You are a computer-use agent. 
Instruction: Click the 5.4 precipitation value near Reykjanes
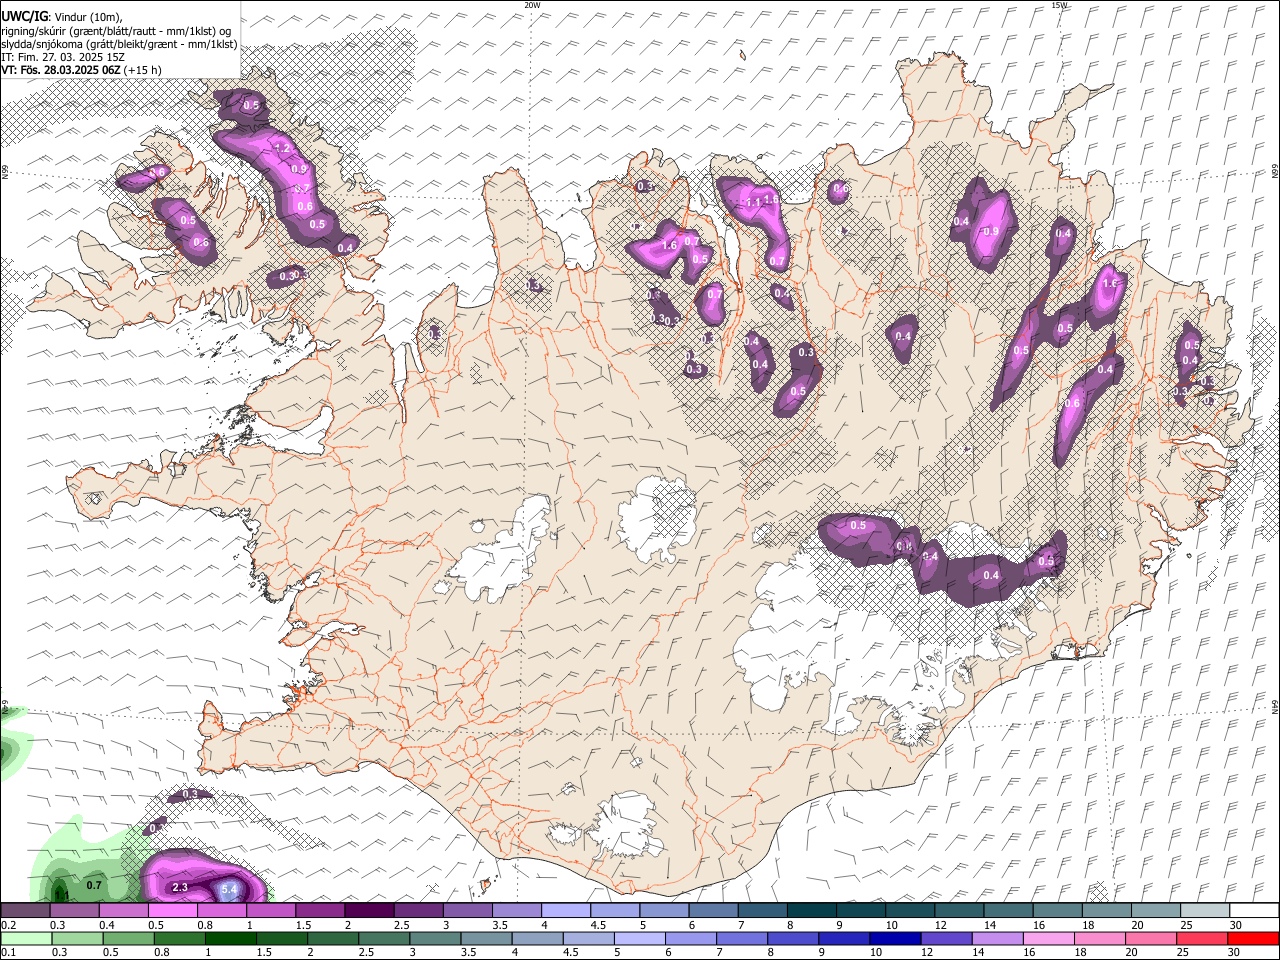[x=229, y=889]
